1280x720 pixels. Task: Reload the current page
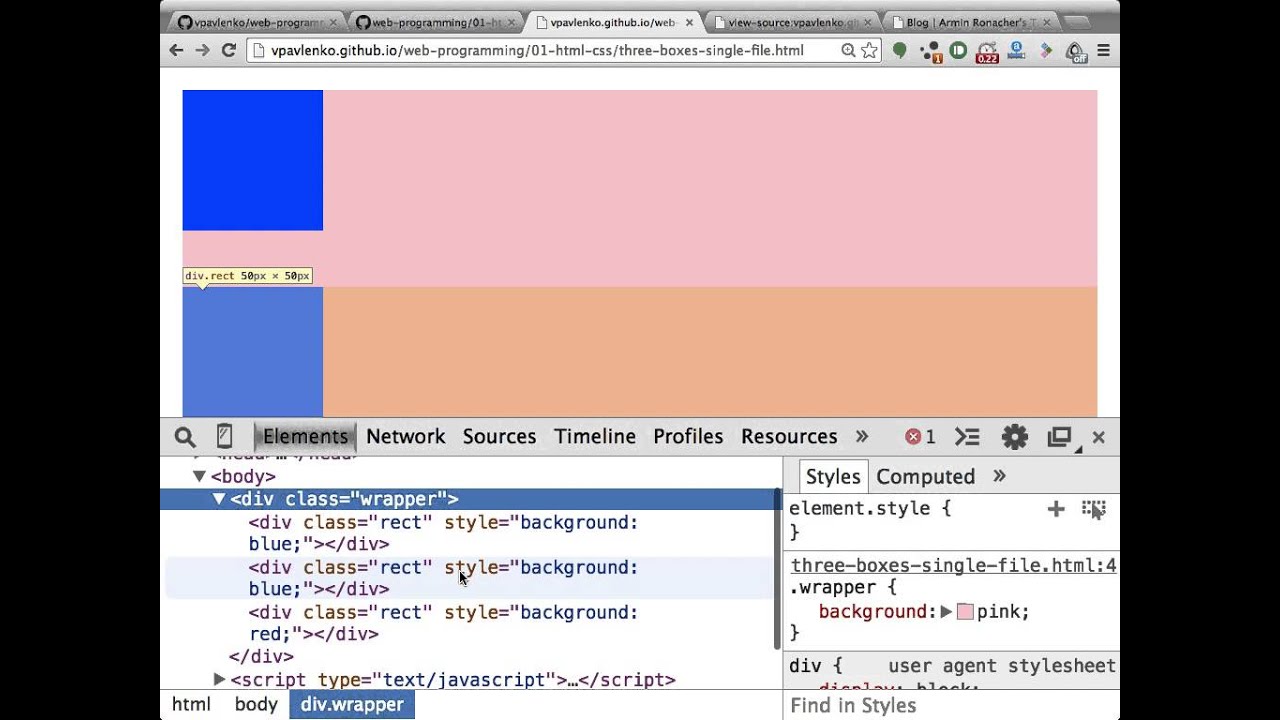click(229, 50)
